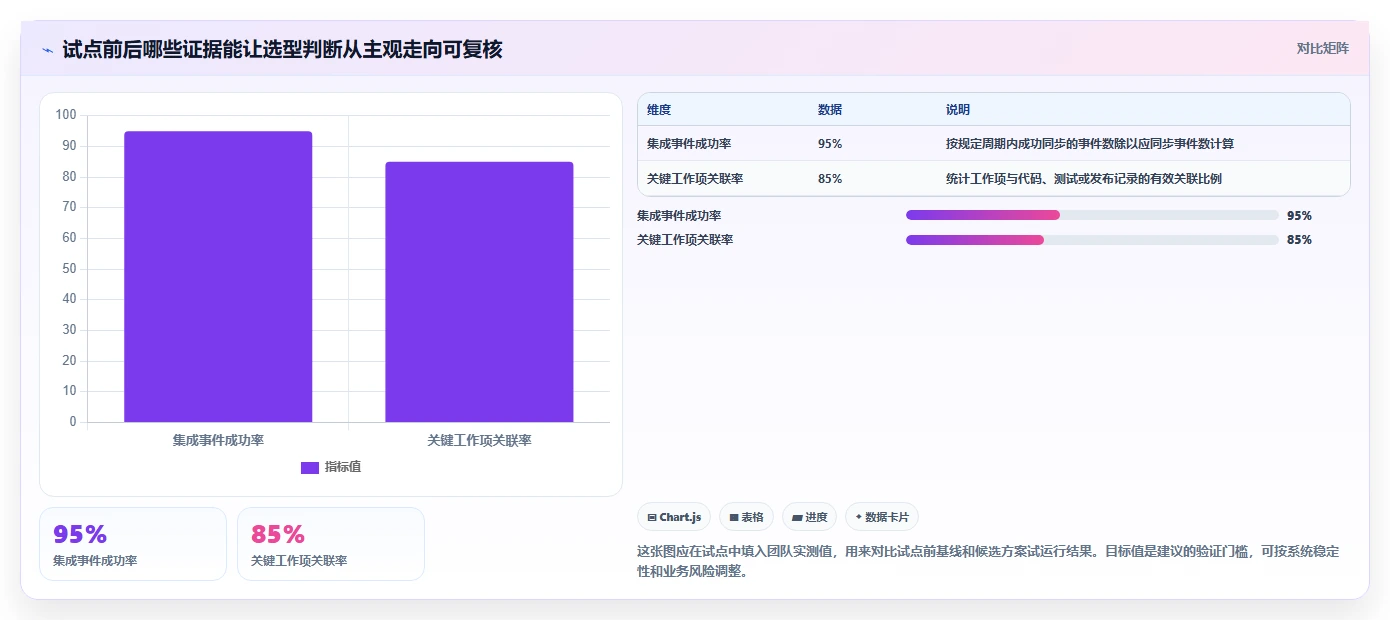Click the title 试点前后哪些证据能让选型判断从主观走向可复核
The height and width of the screenshot is (620, 1390).
point(282,49)
